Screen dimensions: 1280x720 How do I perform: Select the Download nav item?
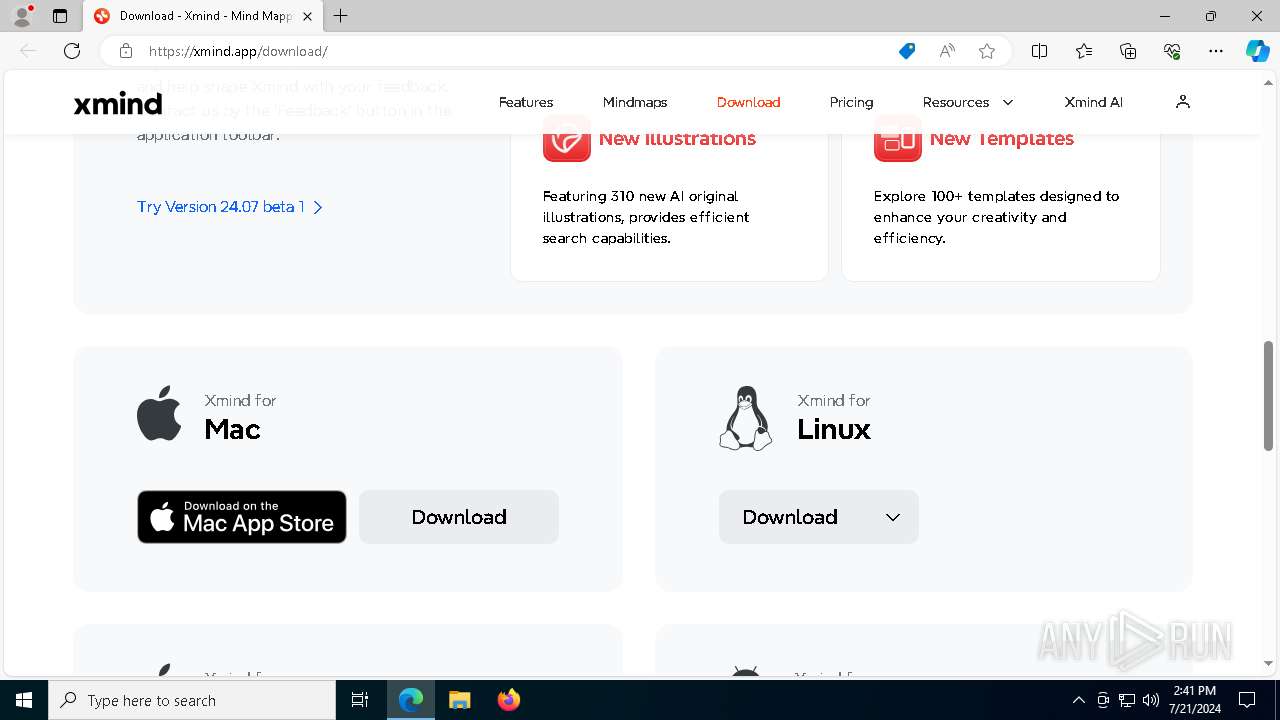click(x=748, y=102)
